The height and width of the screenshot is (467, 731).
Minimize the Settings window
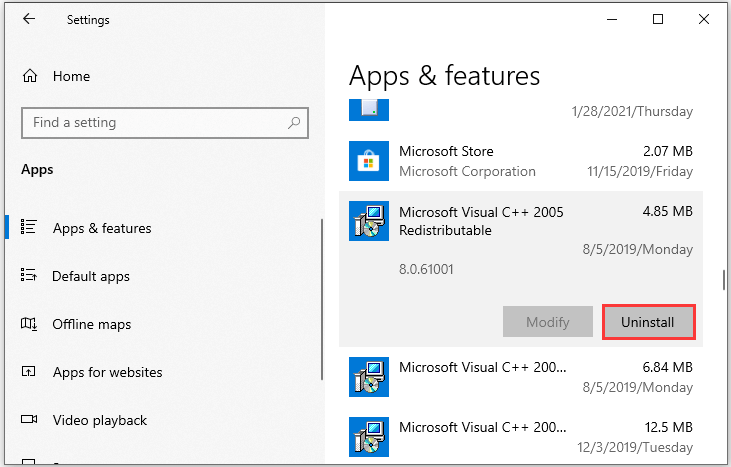pyautogui.click(x=612, y=19)
